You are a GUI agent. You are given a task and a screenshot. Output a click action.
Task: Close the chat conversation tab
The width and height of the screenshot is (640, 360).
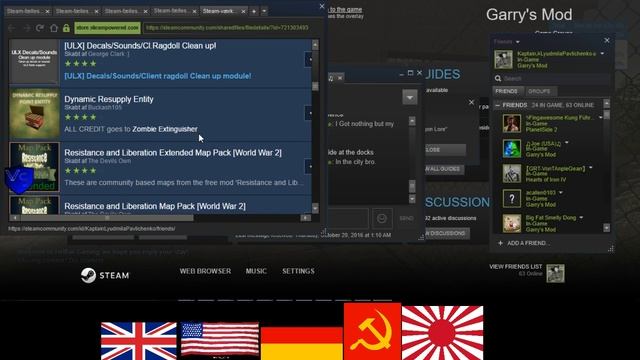point(340,77)
